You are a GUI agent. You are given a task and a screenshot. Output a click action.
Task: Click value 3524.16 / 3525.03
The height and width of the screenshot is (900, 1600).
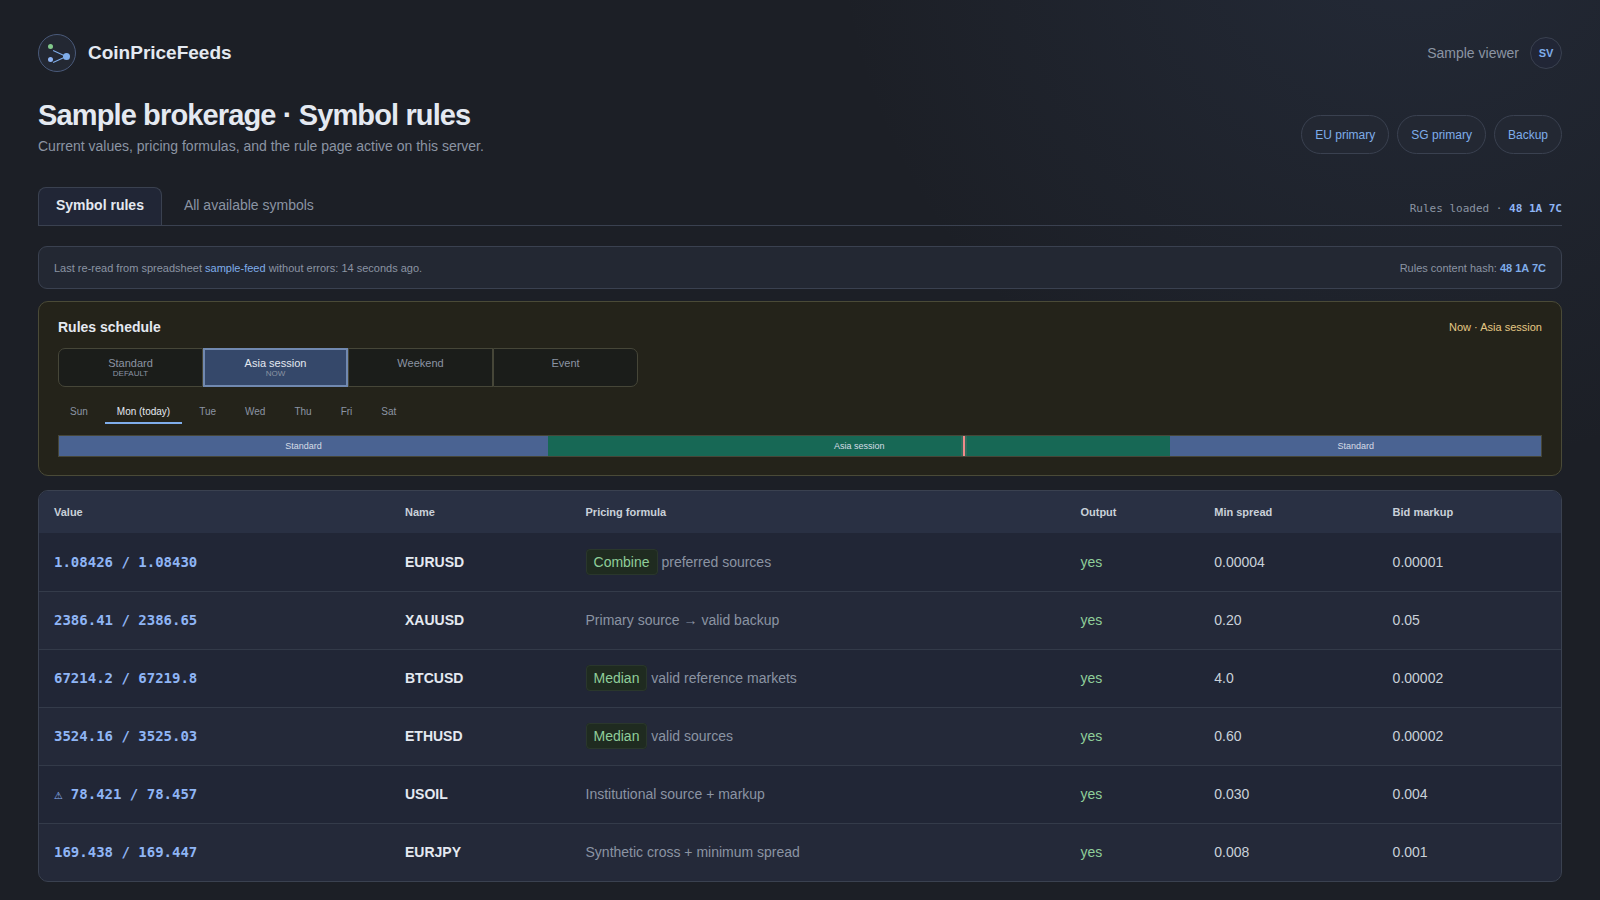click(125, 736)
